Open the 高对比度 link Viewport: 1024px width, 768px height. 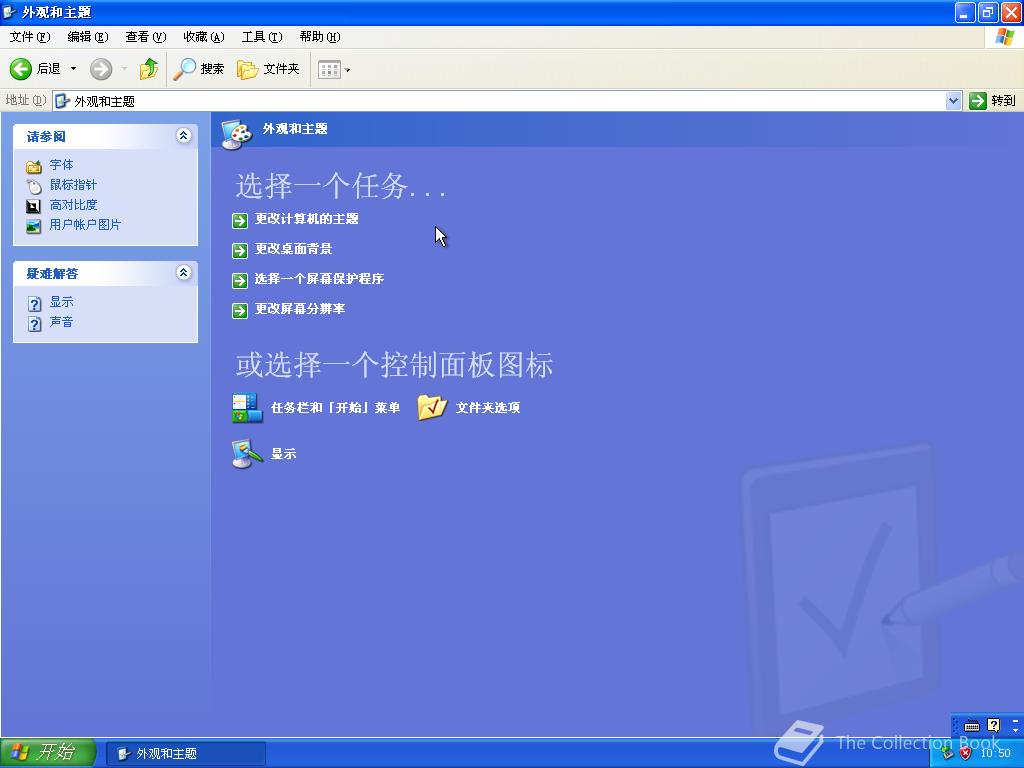[x=73, y=205]
